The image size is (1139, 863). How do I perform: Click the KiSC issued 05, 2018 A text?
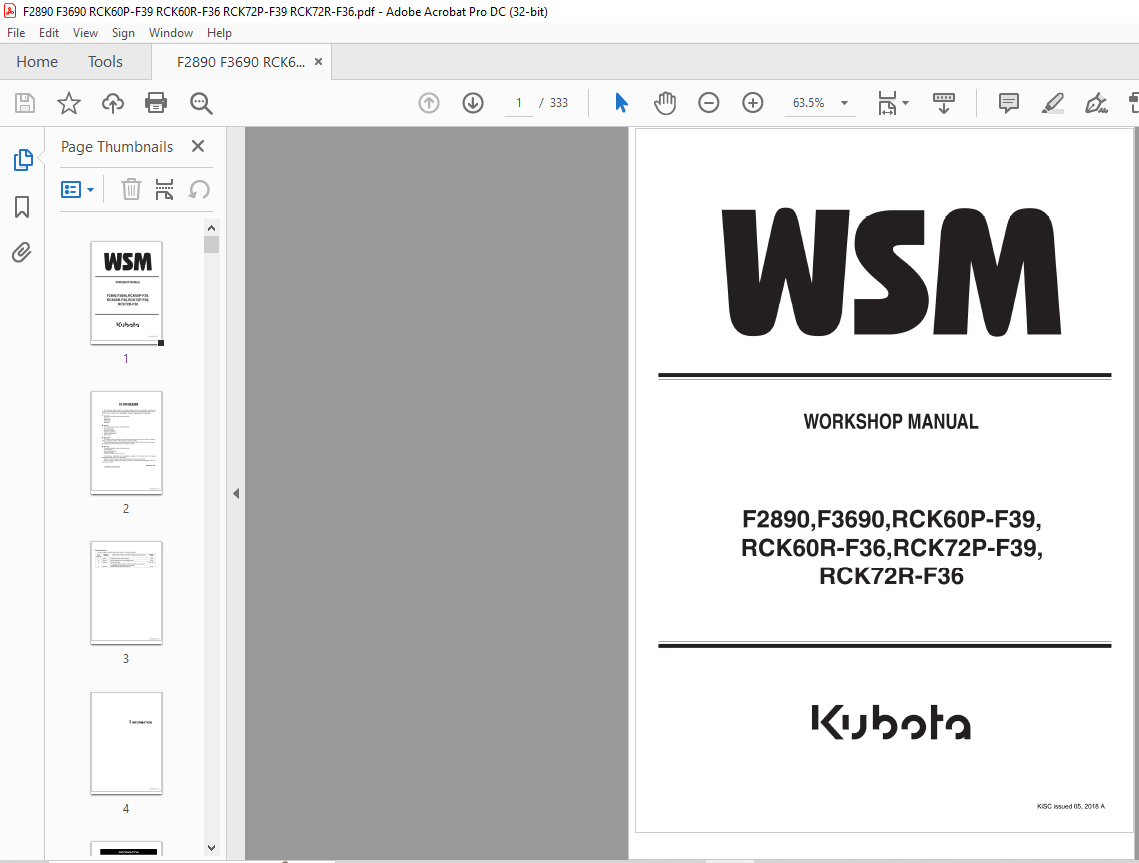click(x=1071, y=806)
